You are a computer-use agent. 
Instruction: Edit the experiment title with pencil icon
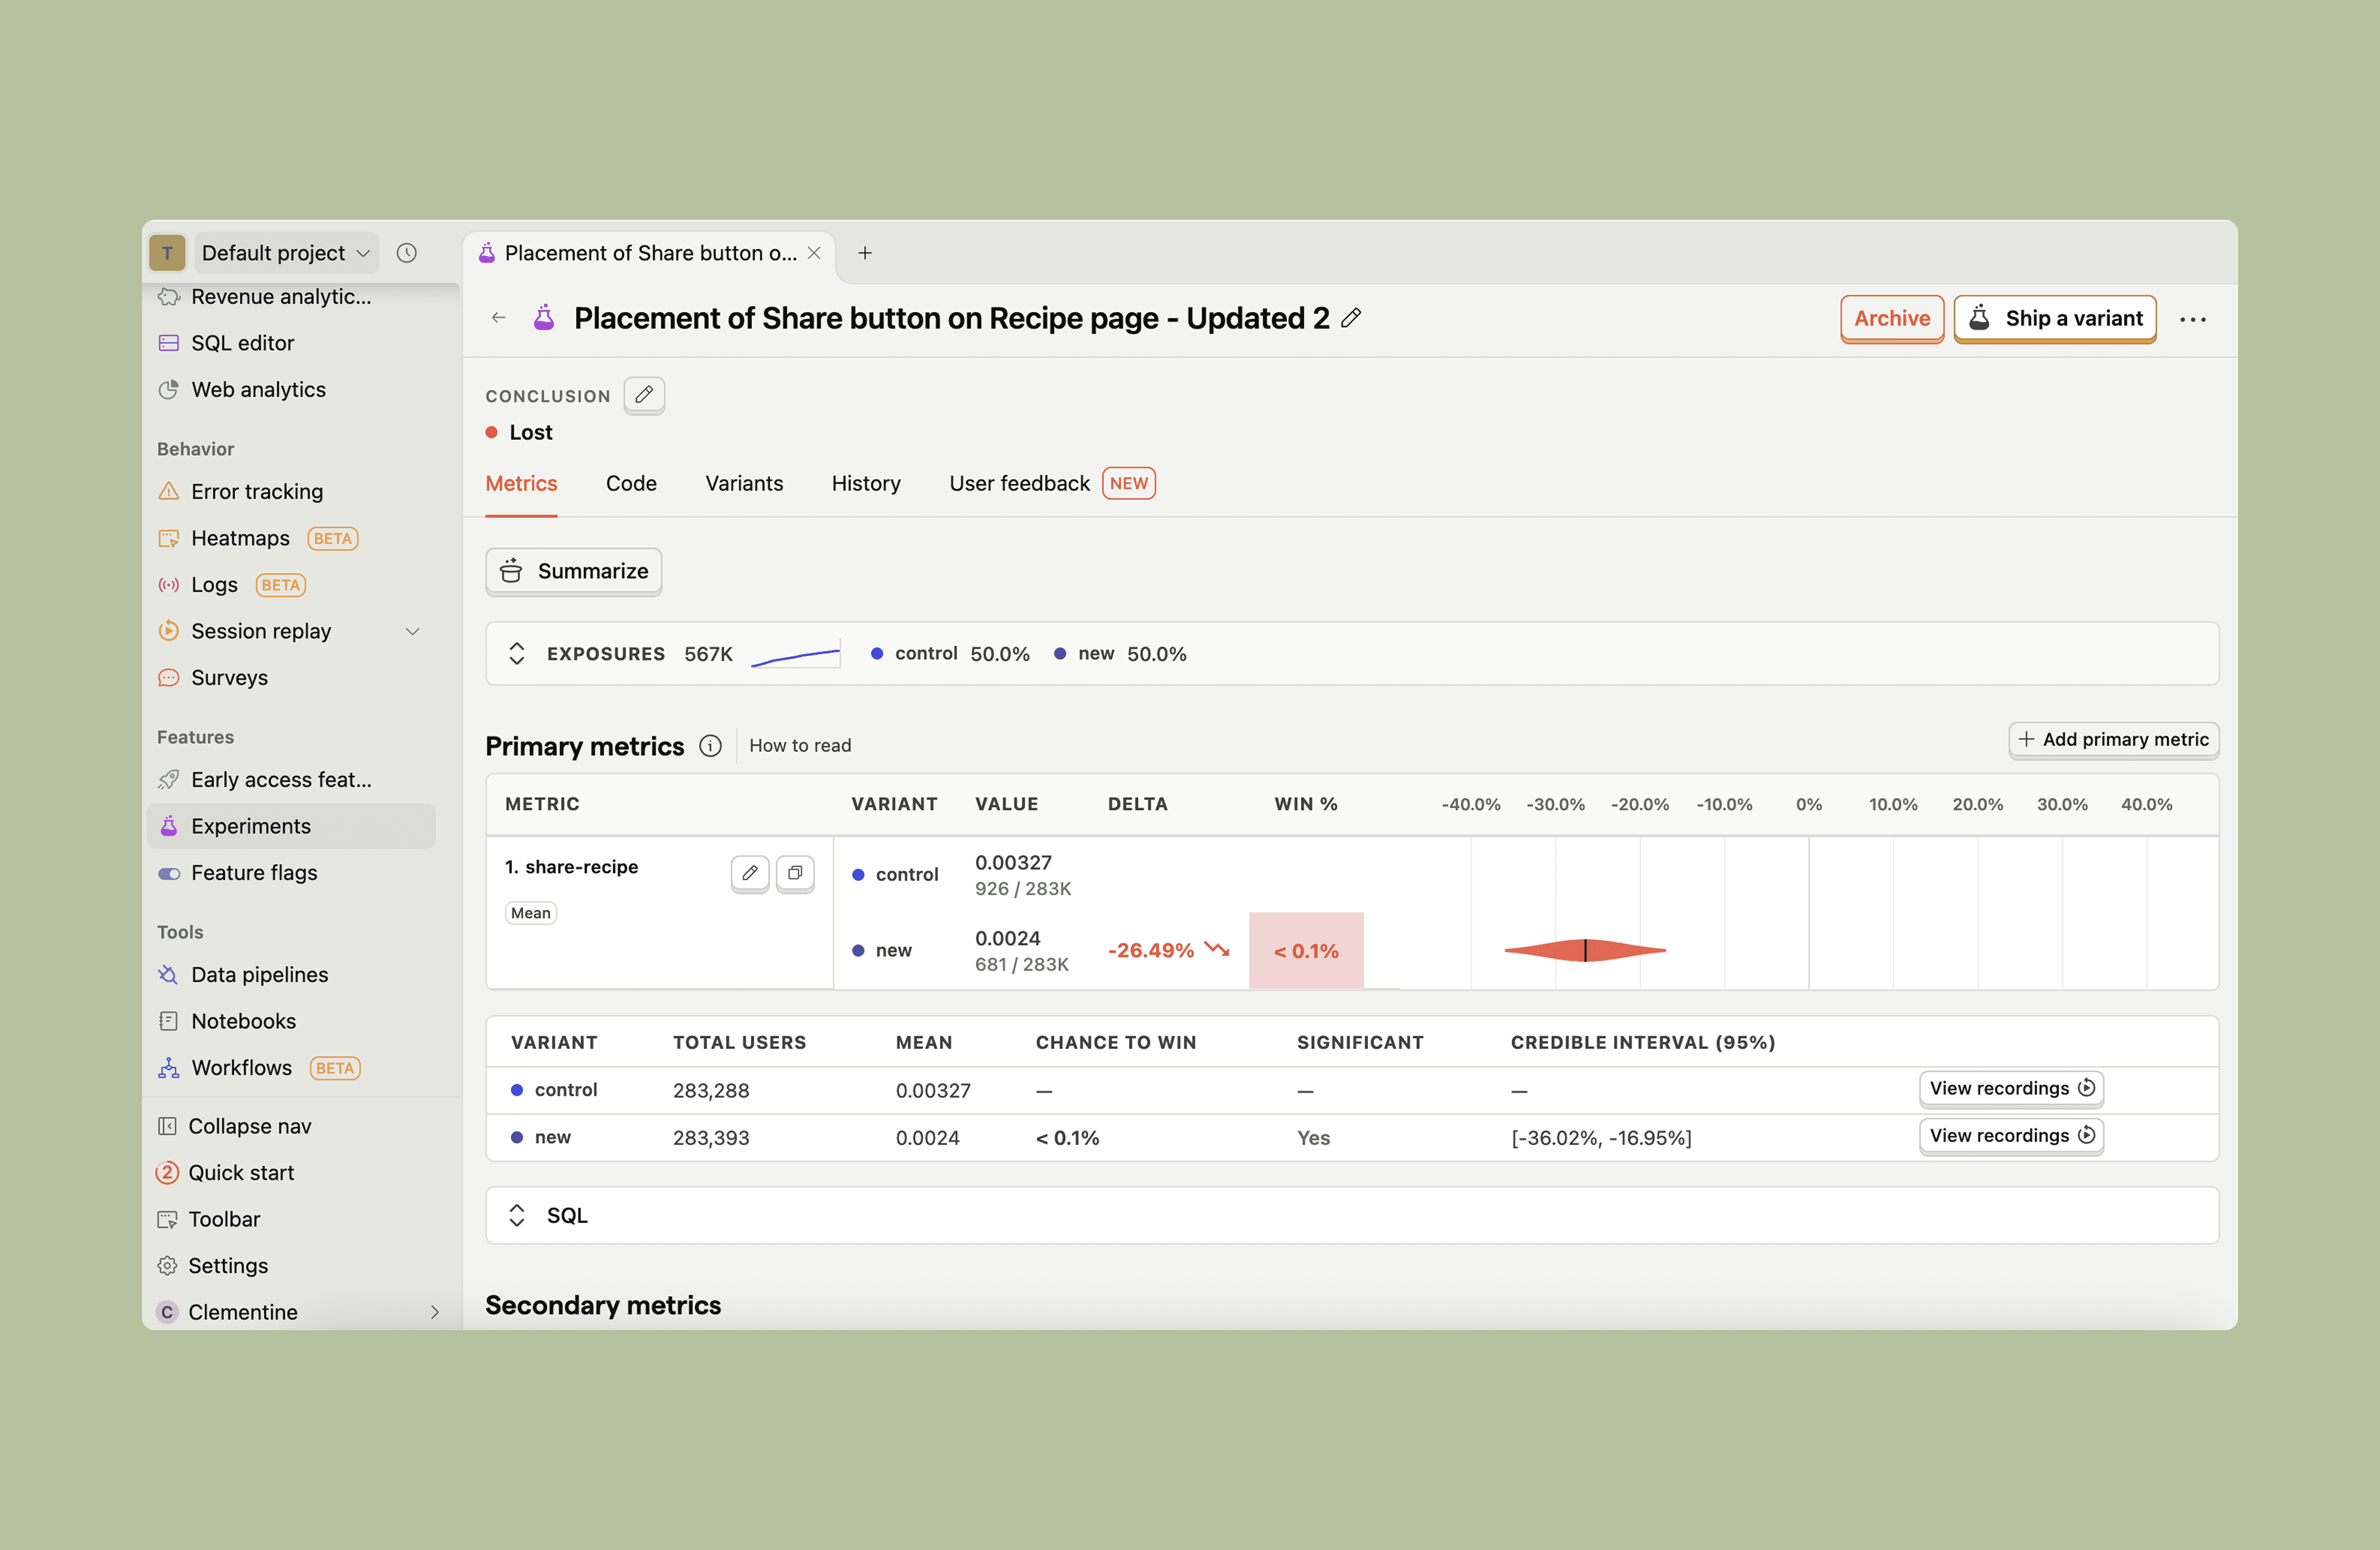(1351, 318)
